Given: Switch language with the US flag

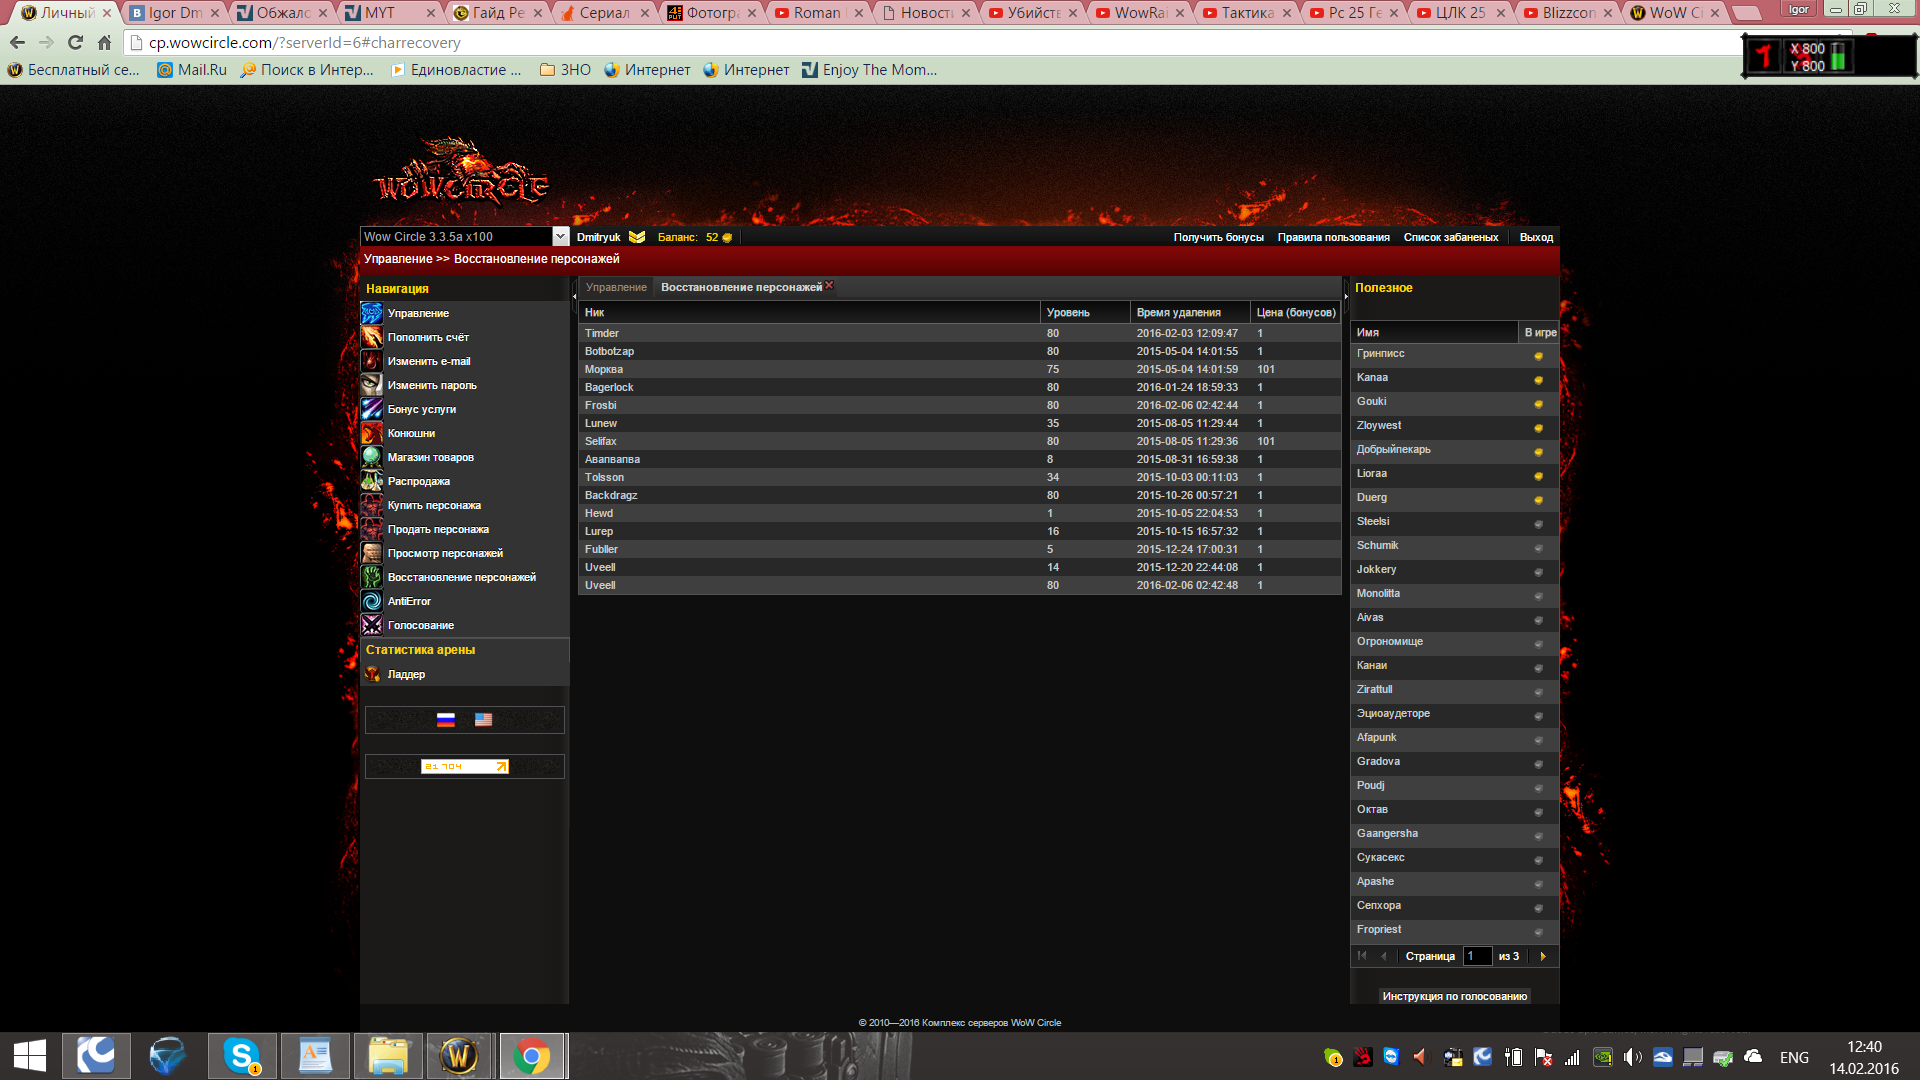Looking at the screenshot, I should tap(483, 720).
